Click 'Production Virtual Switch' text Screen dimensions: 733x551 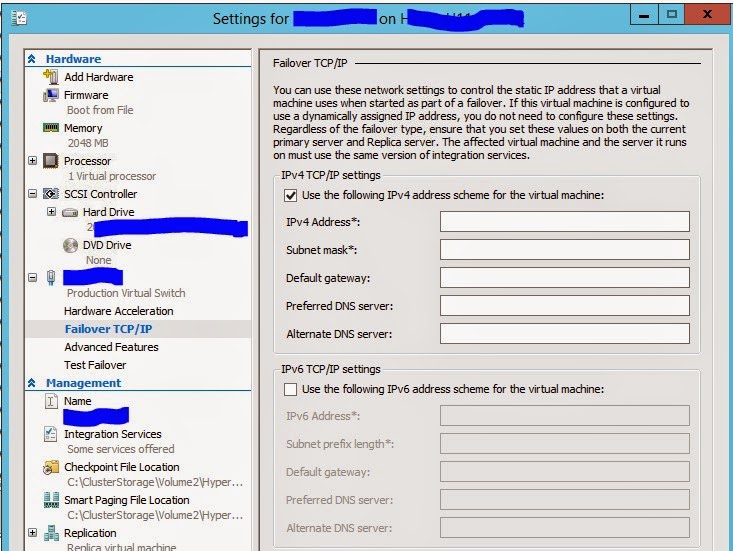[126, 293]
